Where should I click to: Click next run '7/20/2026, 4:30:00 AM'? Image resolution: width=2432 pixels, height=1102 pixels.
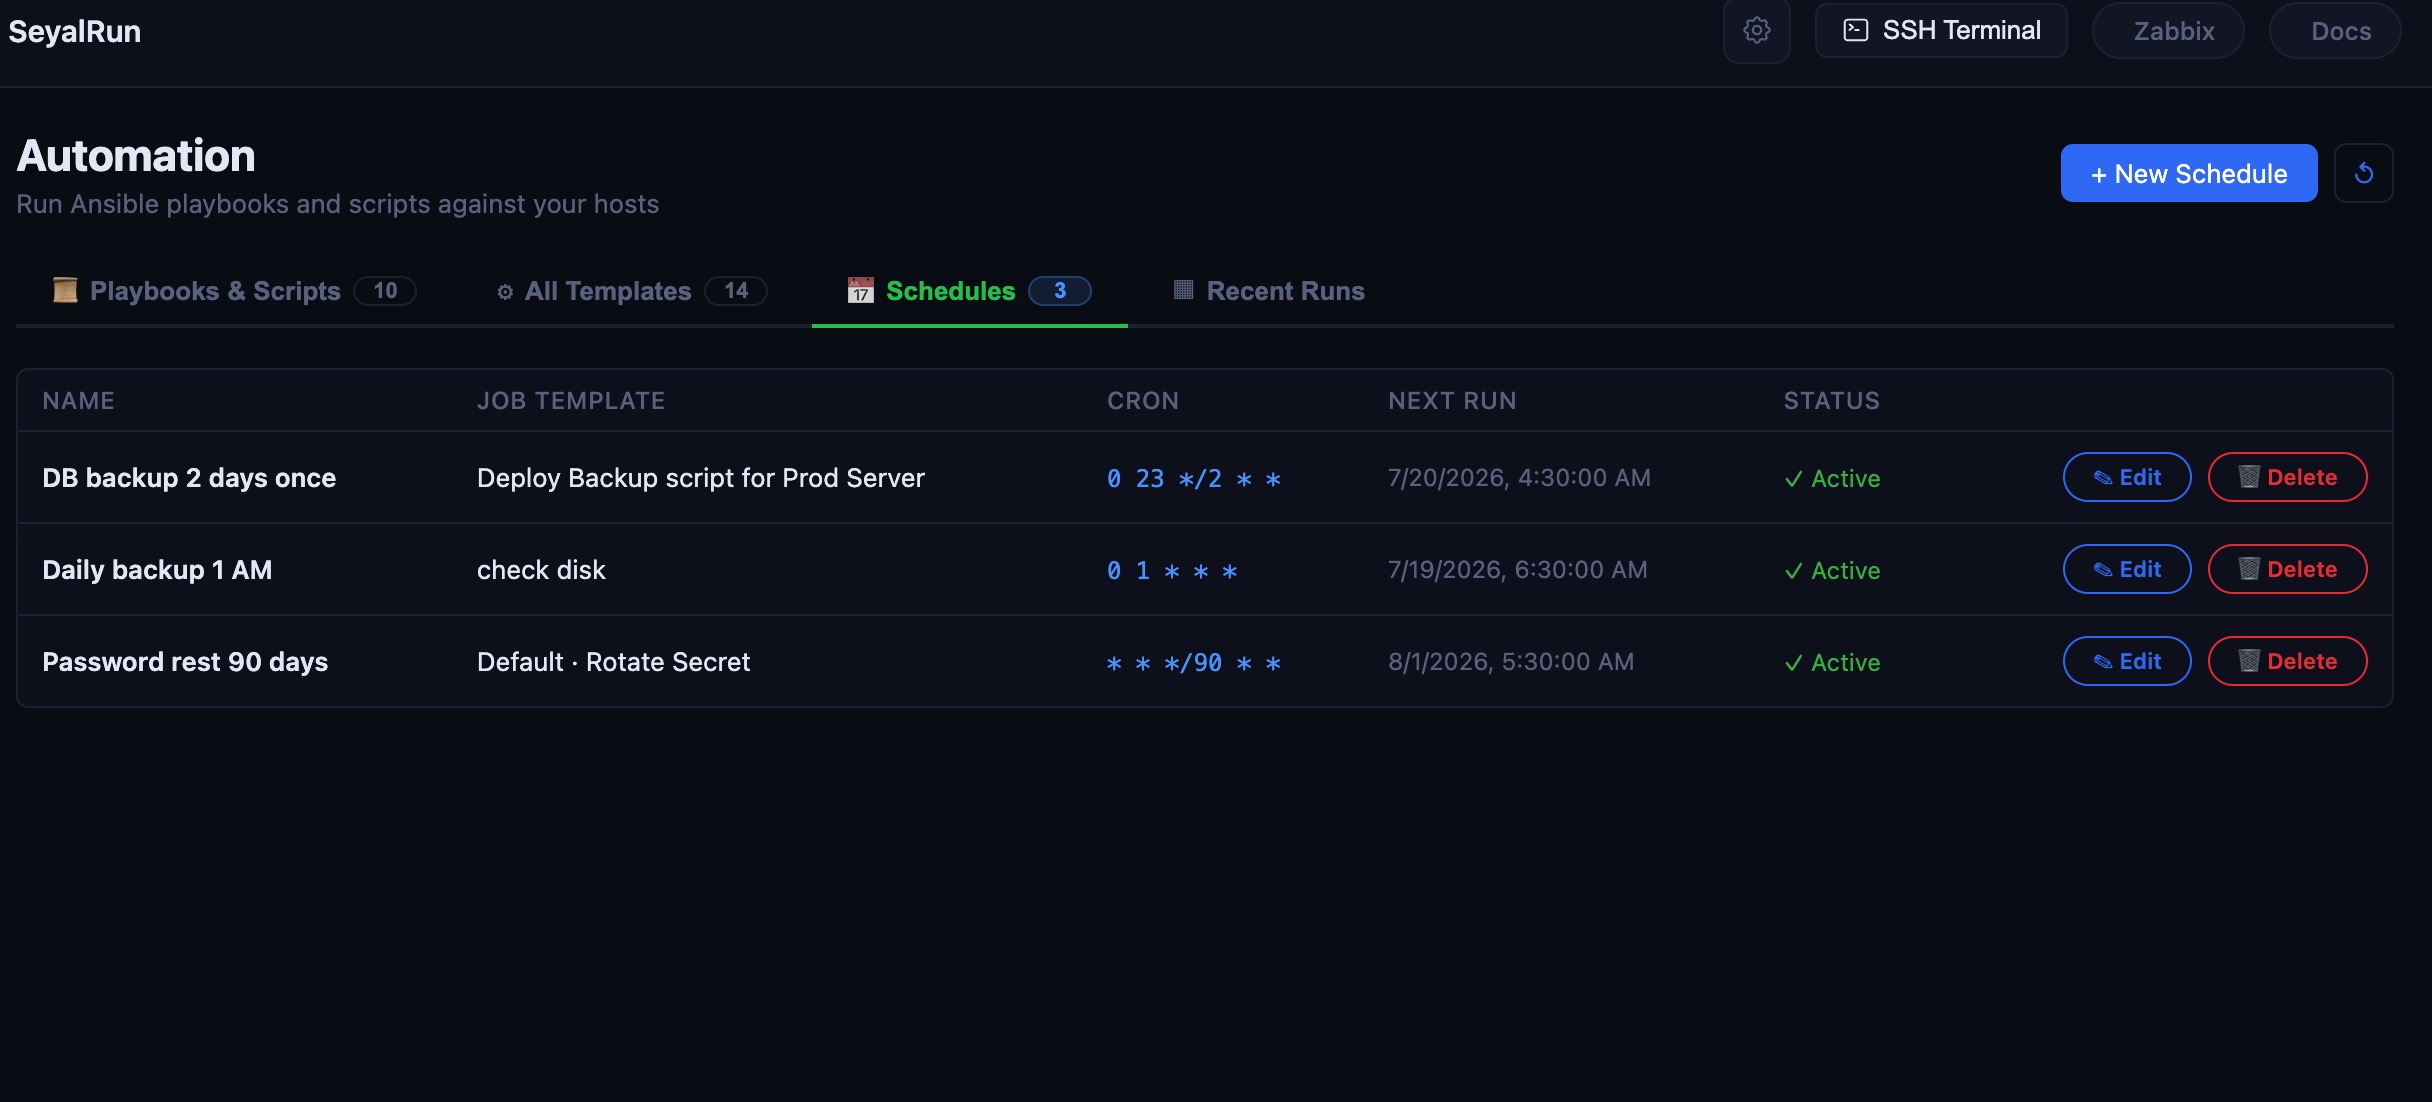click(x=1519, y=478)
